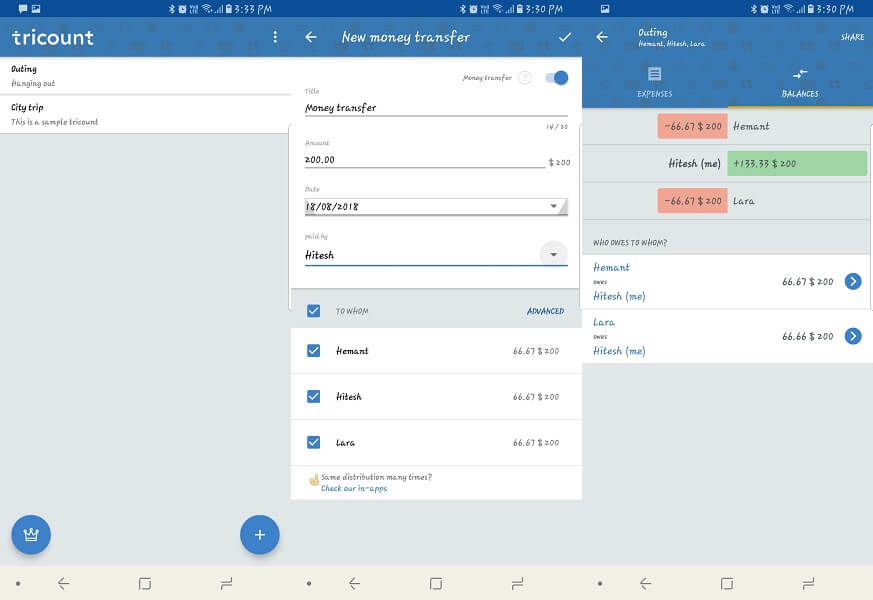Viewport: 873px width, 600px height.
Task: Switch to the EXPENSES tab
Action: coord(655,82)
